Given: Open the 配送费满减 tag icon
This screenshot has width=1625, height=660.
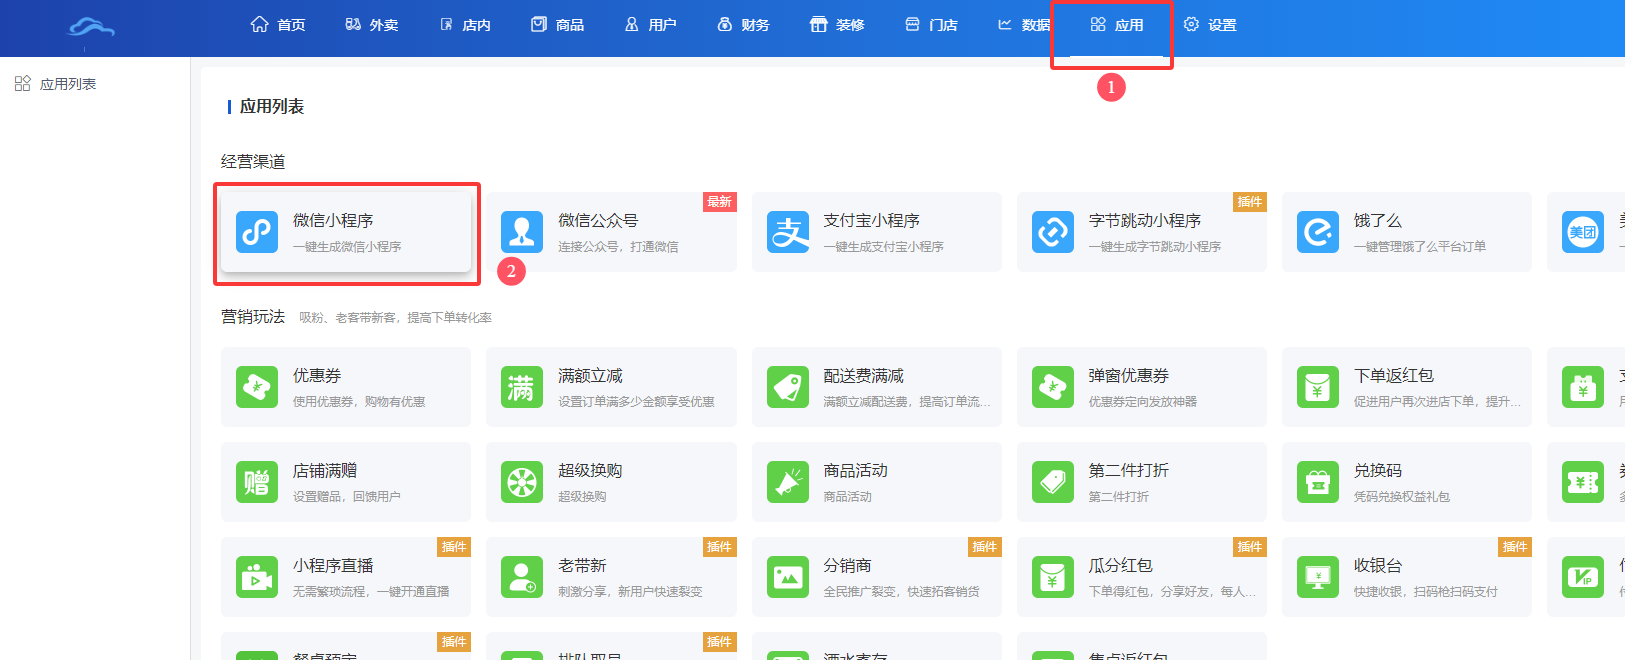Looking at the screenshot, I should [788, 387].
